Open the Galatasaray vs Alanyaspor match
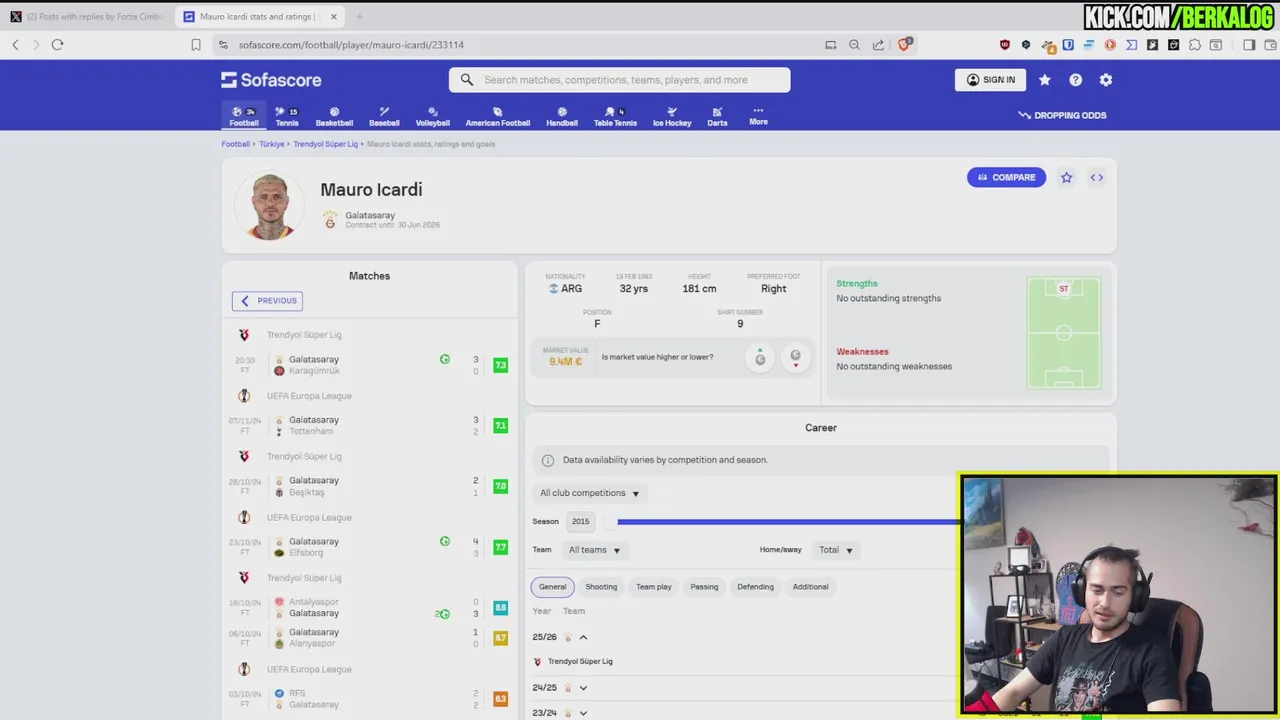This screenshot has width=1280, height=720. (369, 638)
